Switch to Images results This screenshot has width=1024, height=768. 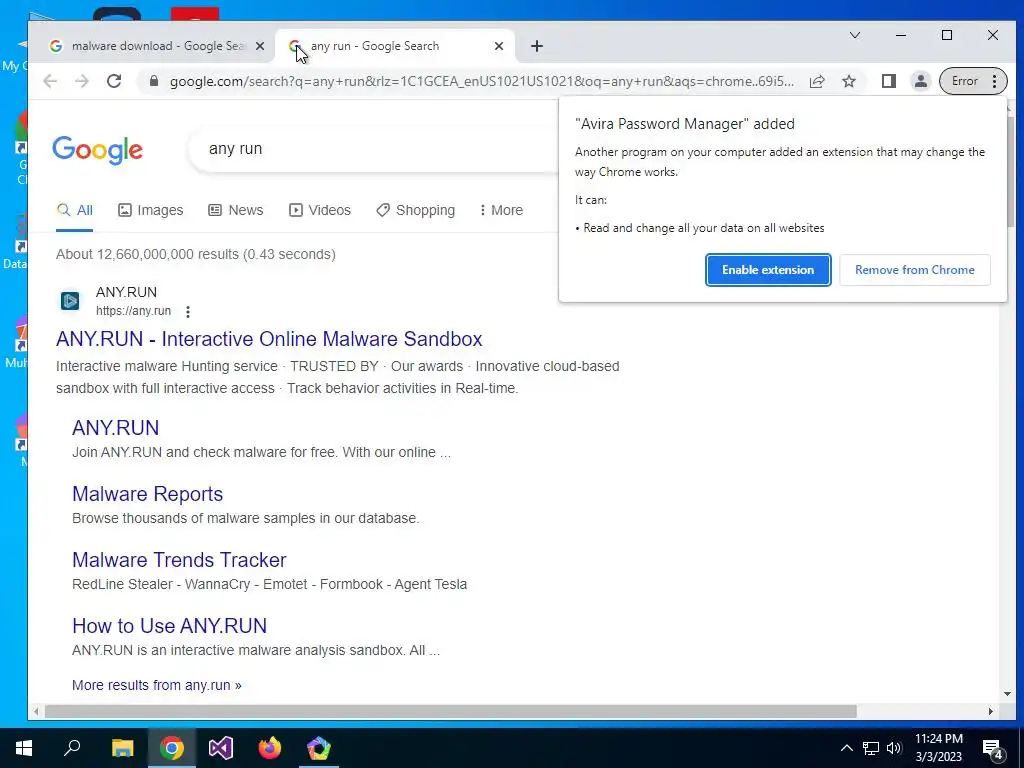[x=150, y=210]
